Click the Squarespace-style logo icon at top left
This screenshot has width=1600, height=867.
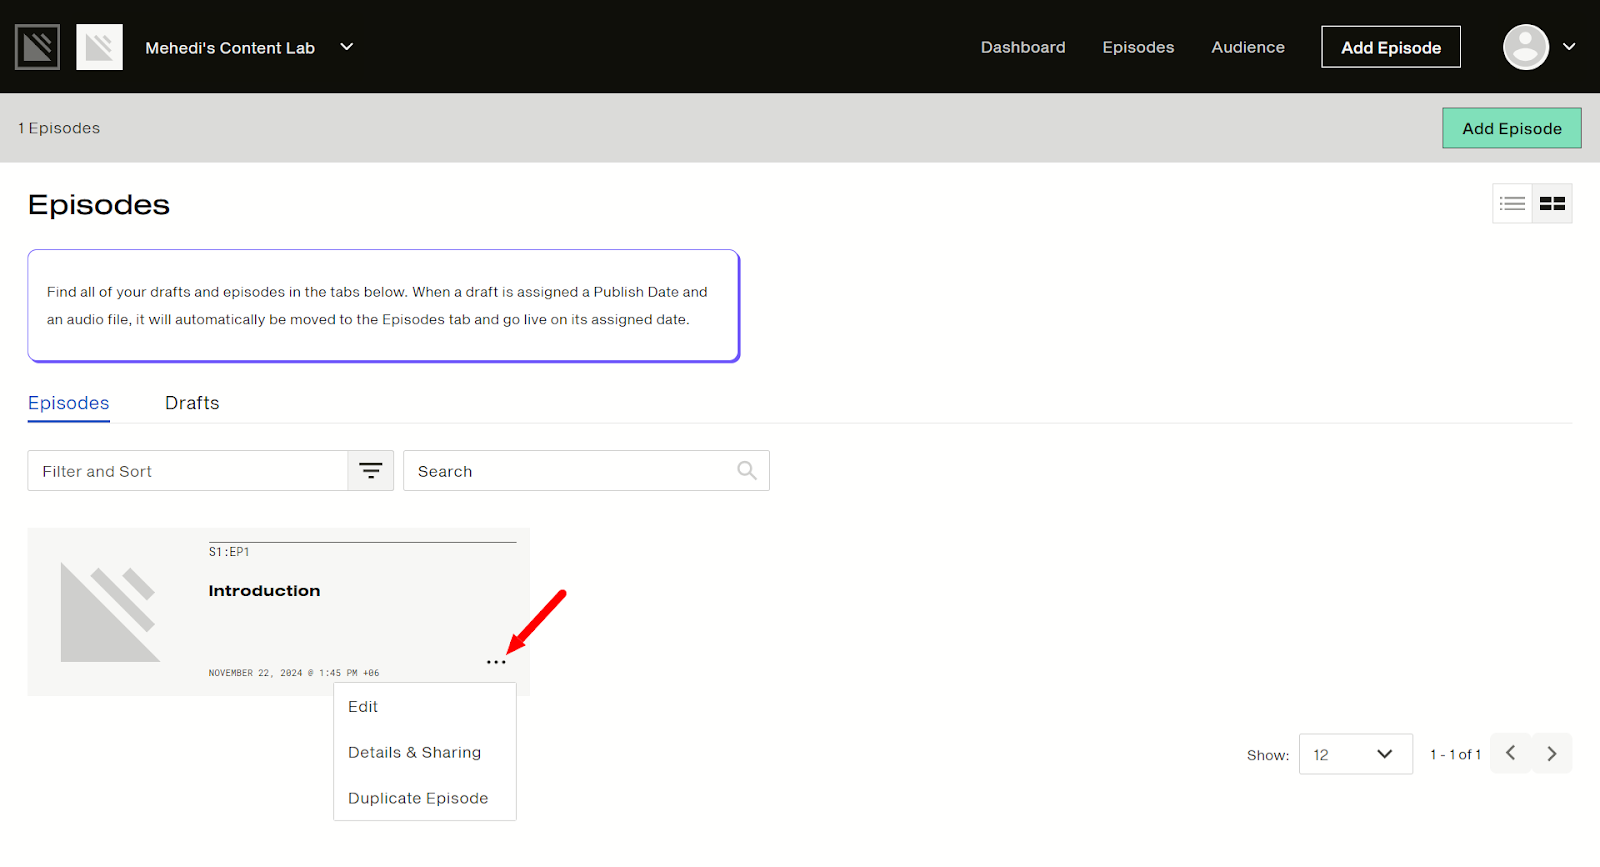pyautogui.click(x=37, y=47)
